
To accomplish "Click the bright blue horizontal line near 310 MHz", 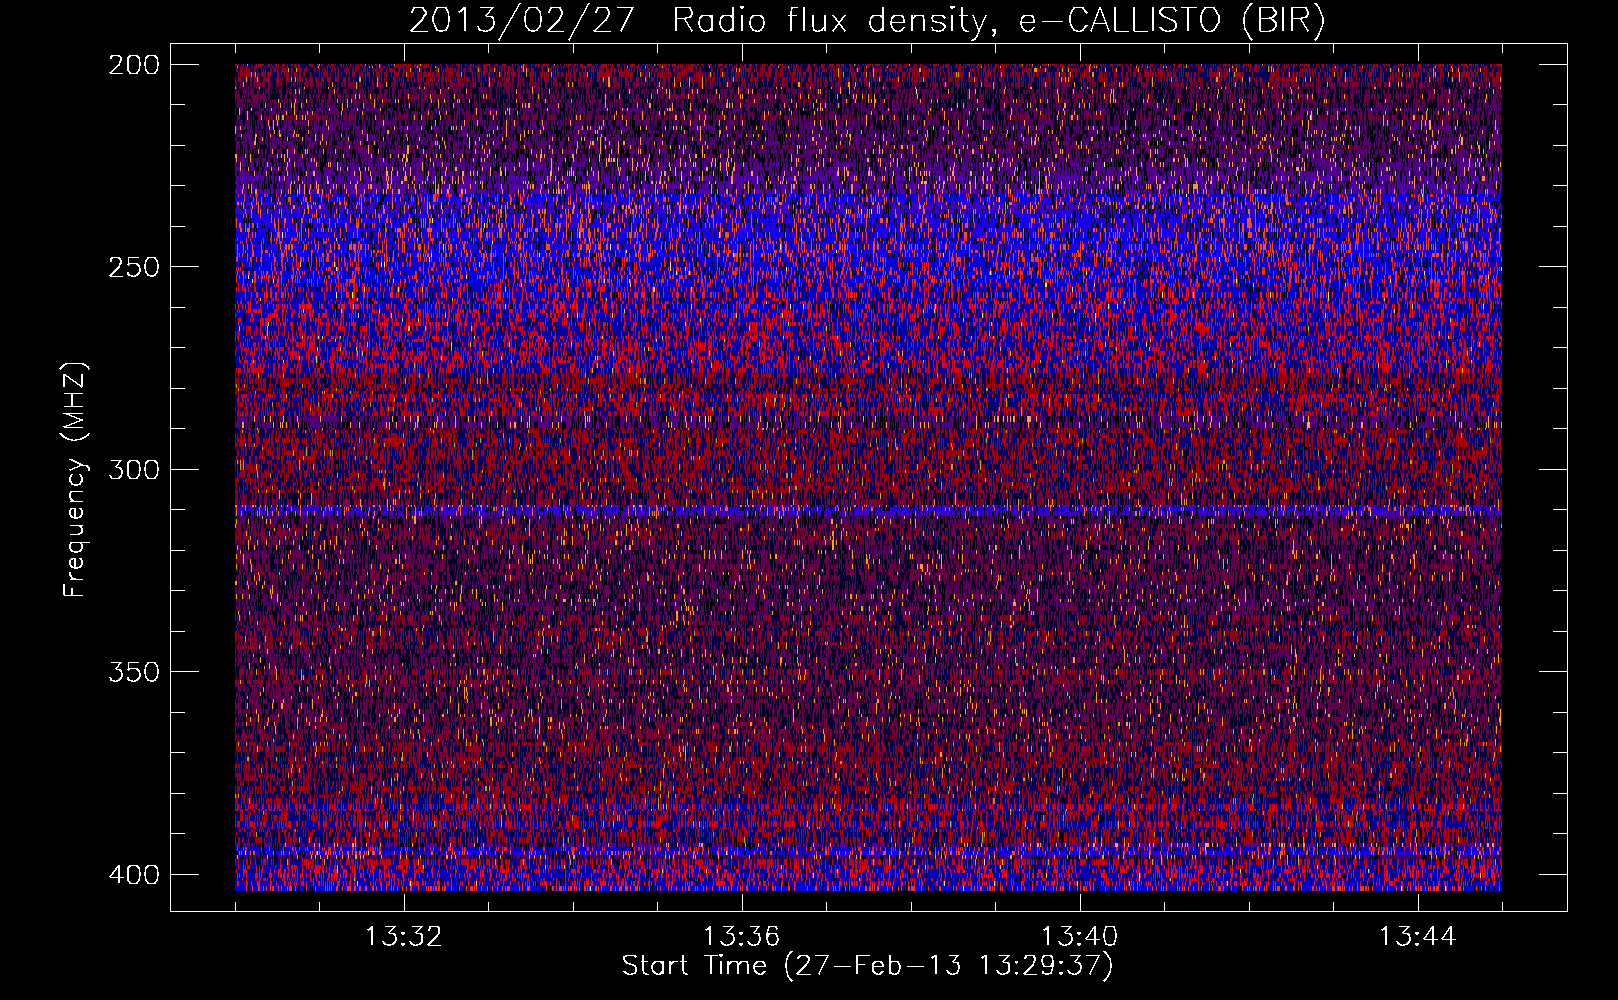I will [x=868, y=511].
